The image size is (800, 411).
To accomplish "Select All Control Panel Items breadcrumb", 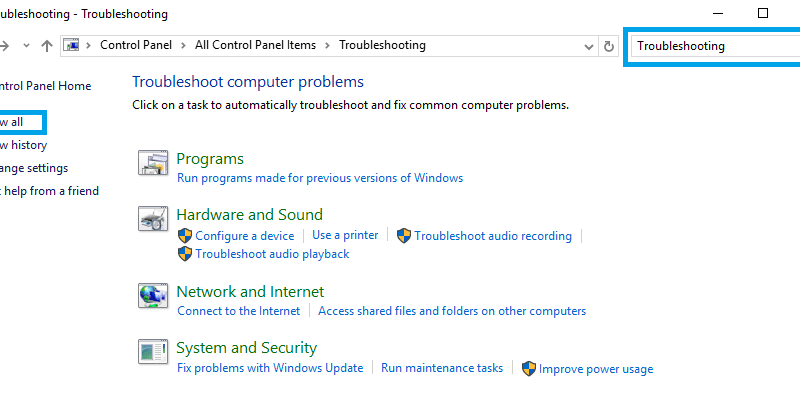I will click(255, 45).
